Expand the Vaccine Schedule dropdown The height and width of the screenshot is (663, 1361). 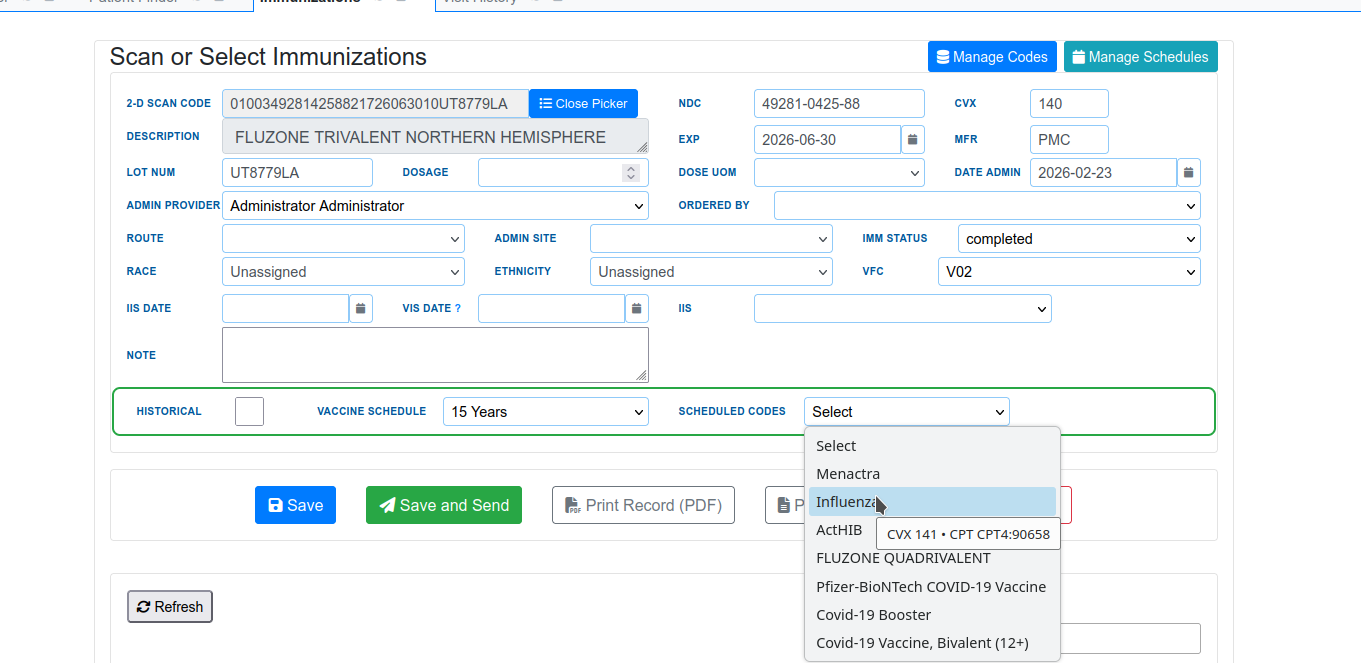[x=545, y=411]
